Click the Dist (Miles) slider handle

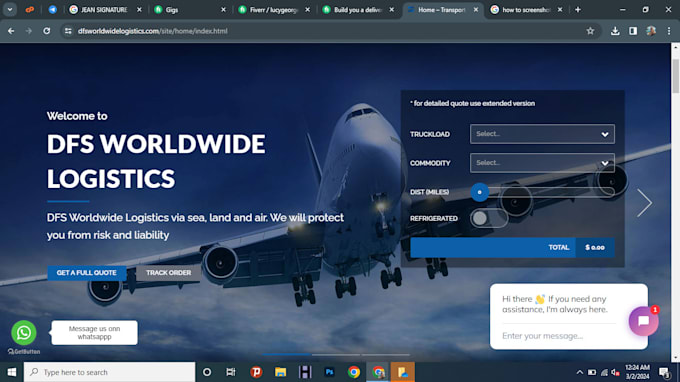click(x=480, y=192)
